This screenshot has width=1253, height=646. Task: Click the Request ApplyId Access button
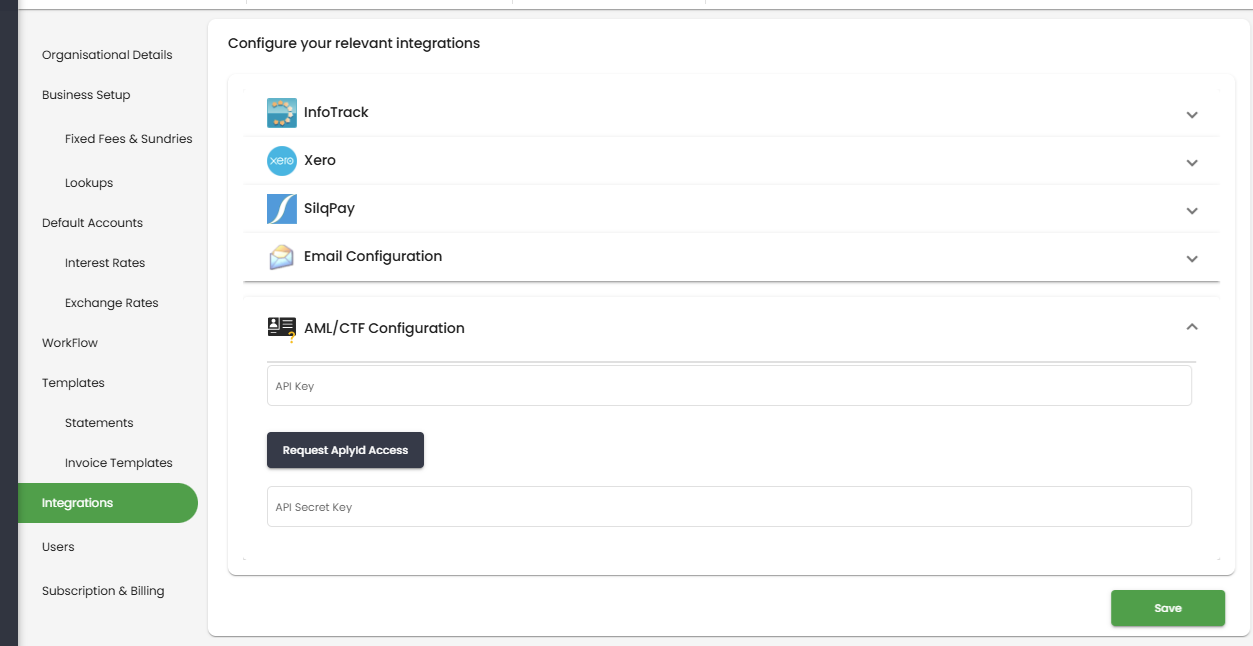coord(345,450)
